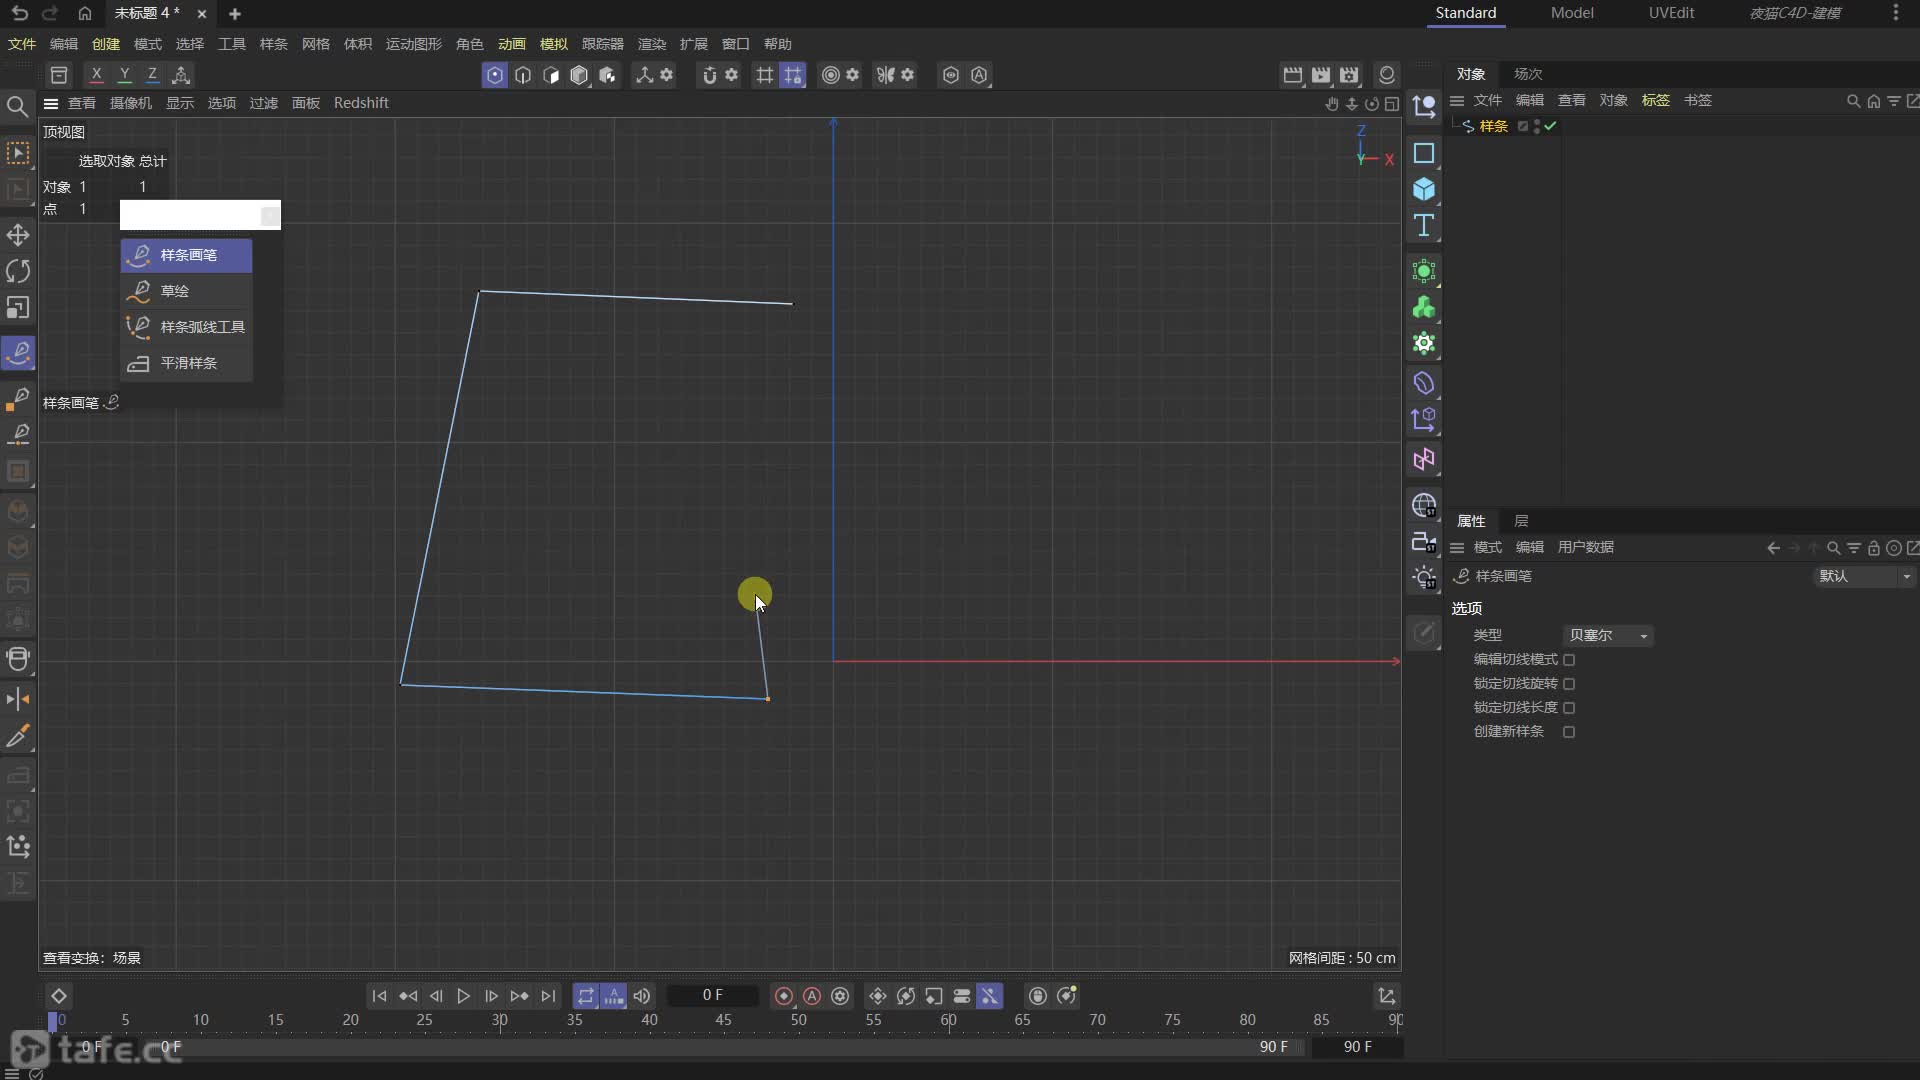Select the Scale tool in left toolbar

click(x=18, y=307)
